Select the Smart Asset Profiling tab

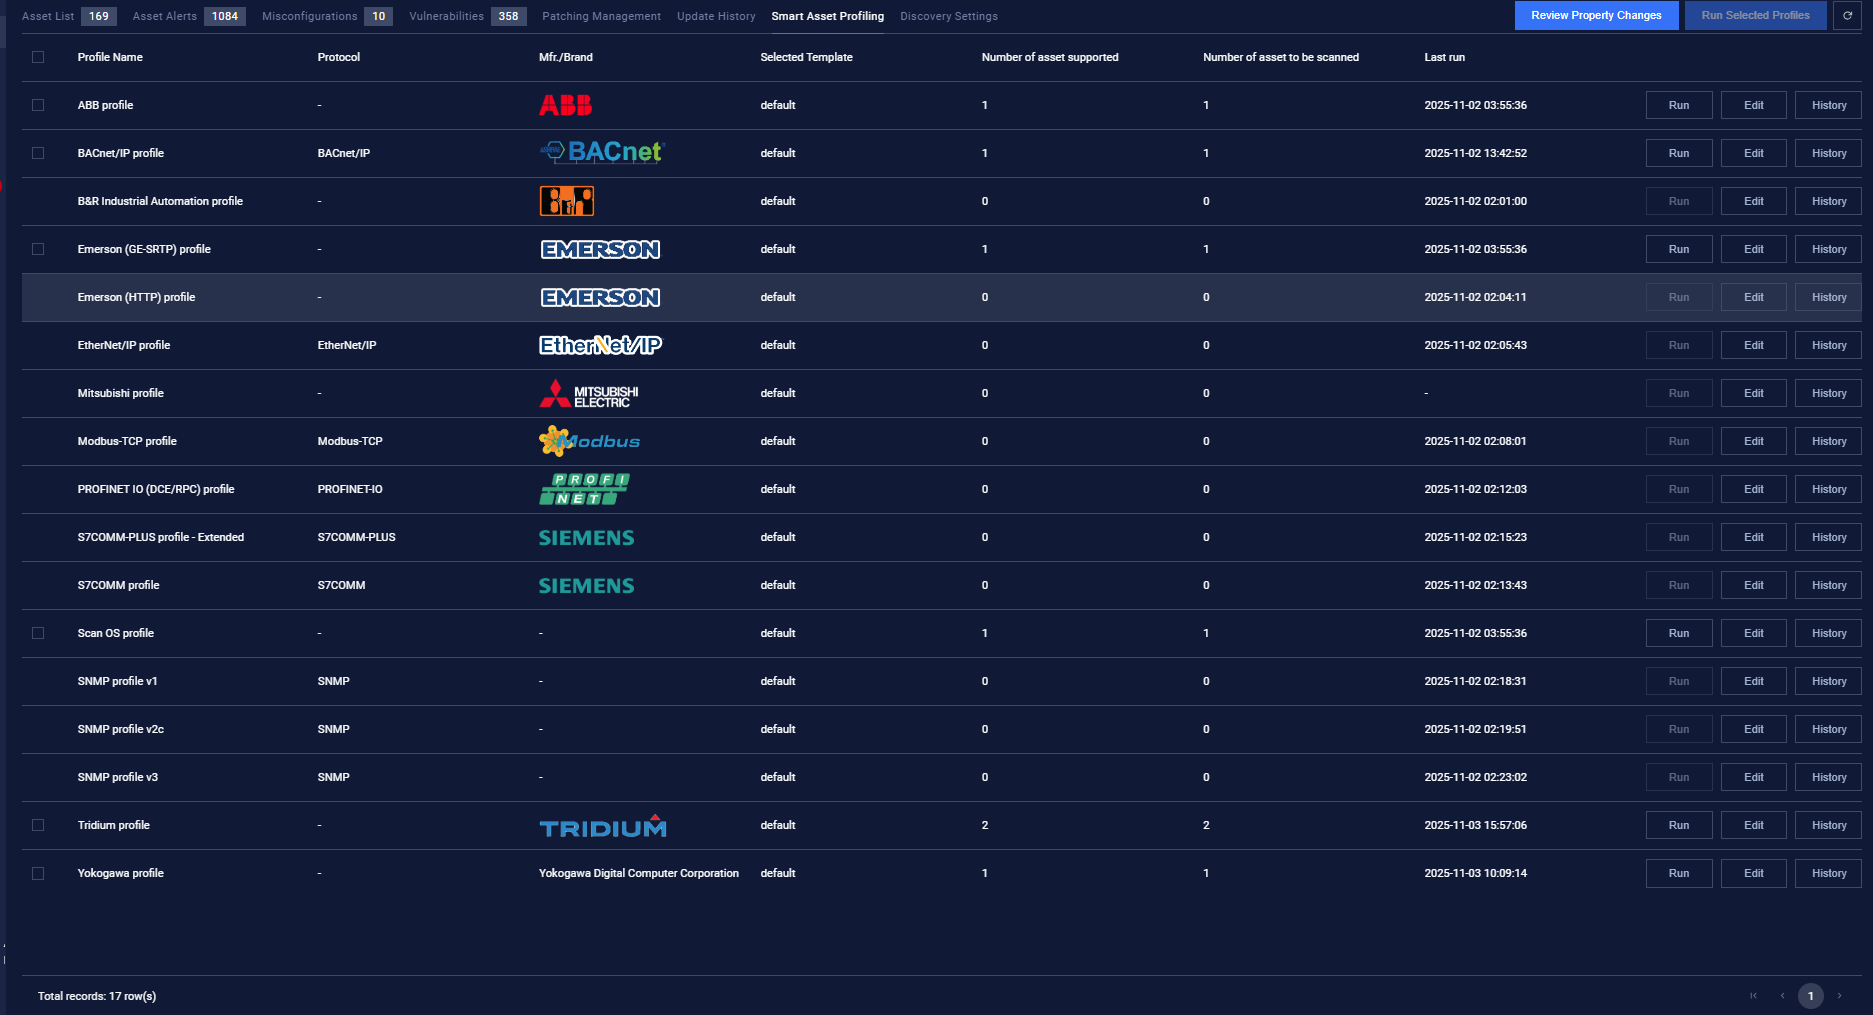point(828,16)
